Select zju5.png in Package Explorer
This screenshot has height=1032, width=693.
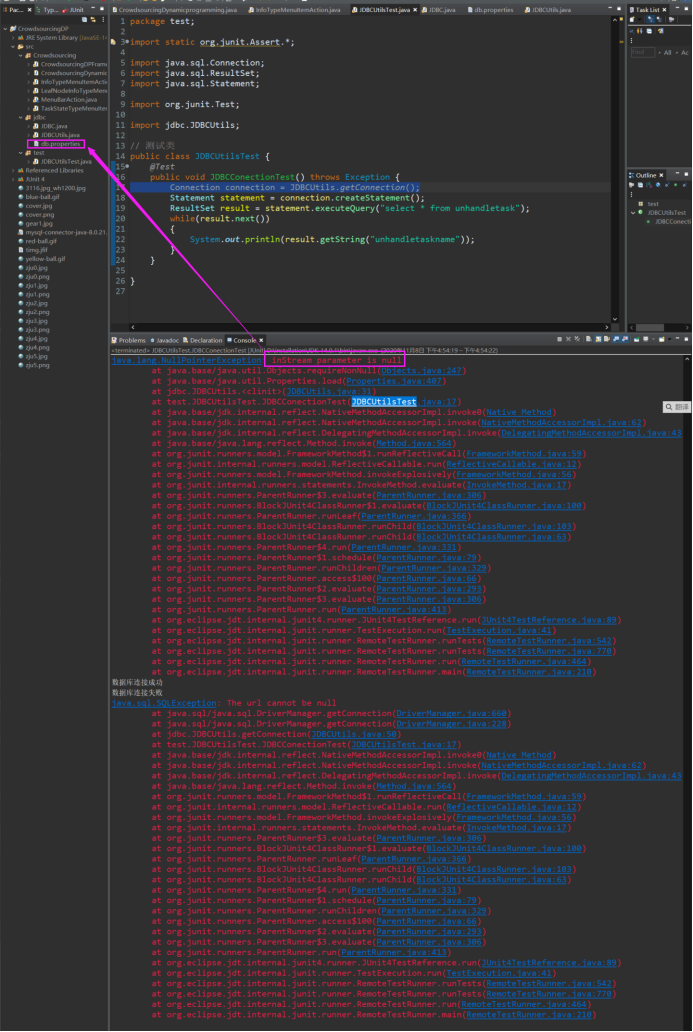pyautogui.click(x=34, y=365)
